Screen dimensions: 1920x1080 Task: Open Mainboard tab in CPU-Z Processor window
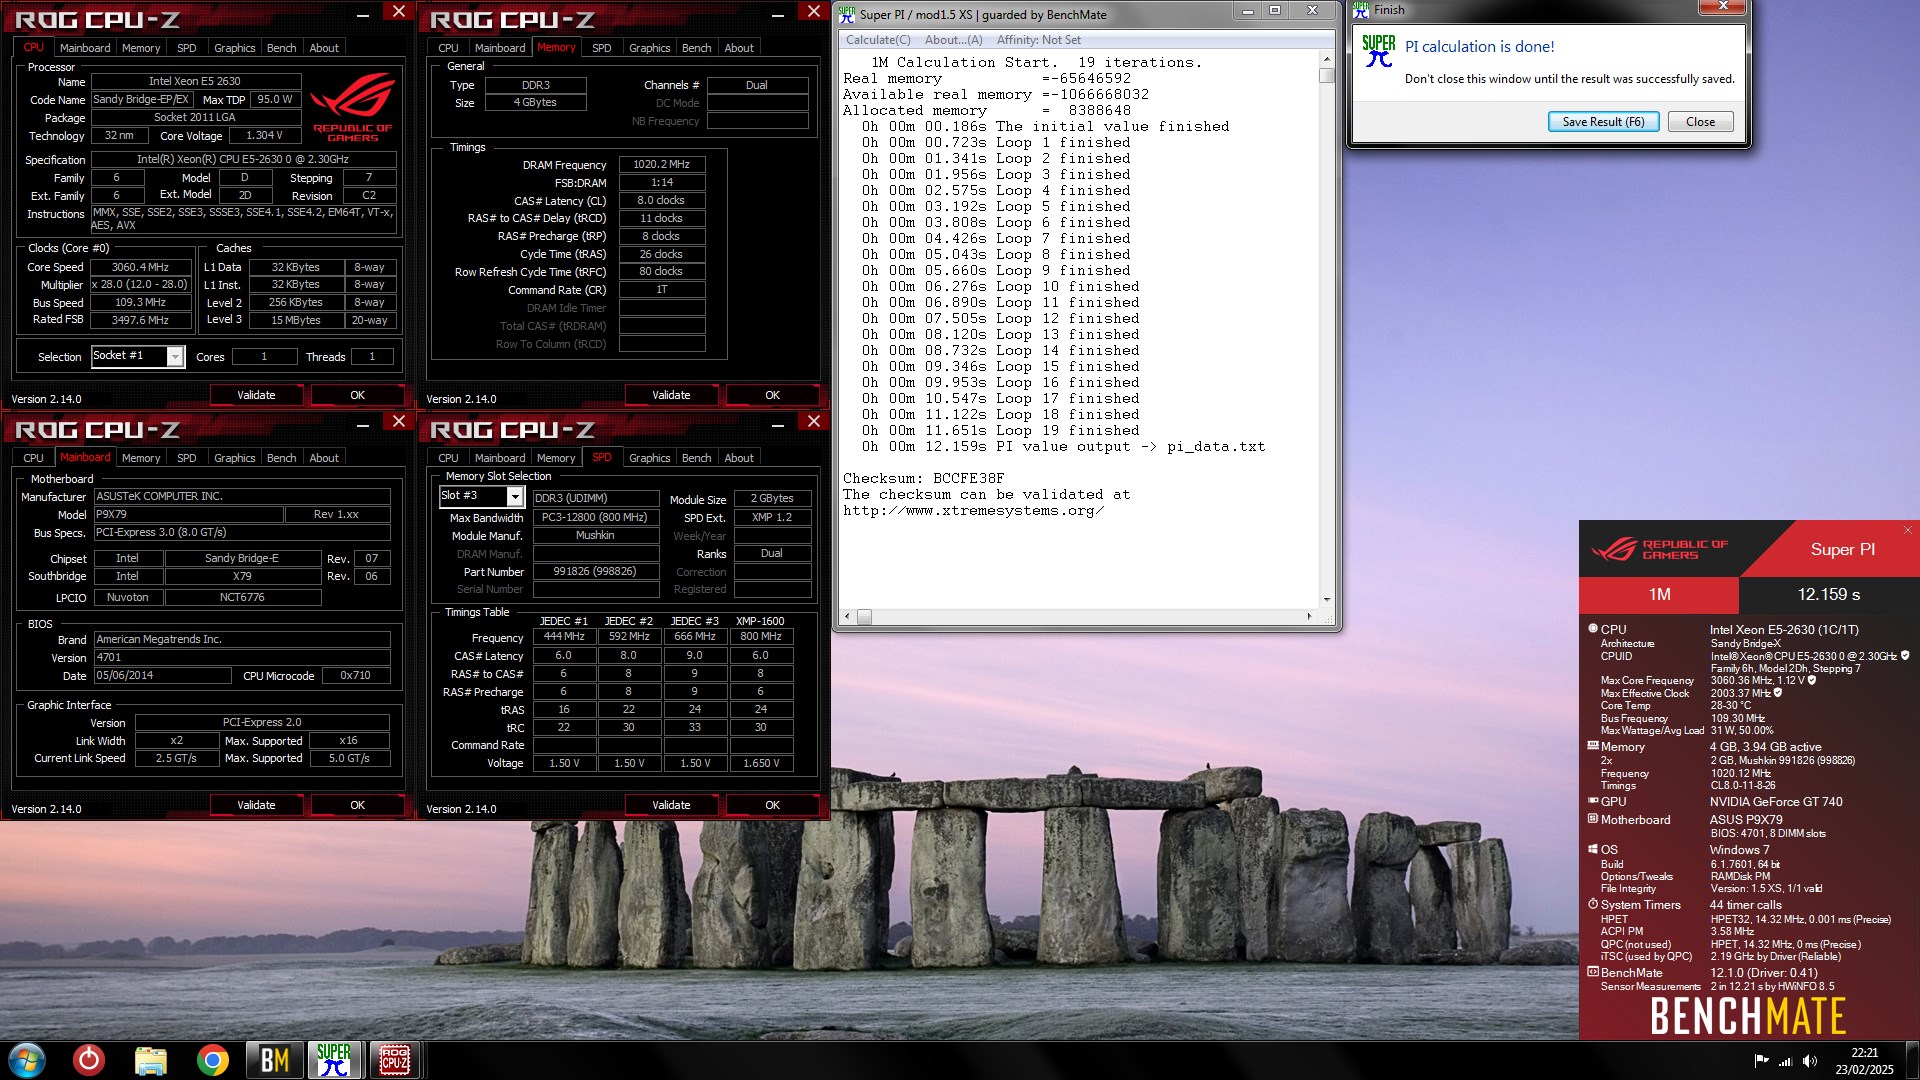pos(85,48)
